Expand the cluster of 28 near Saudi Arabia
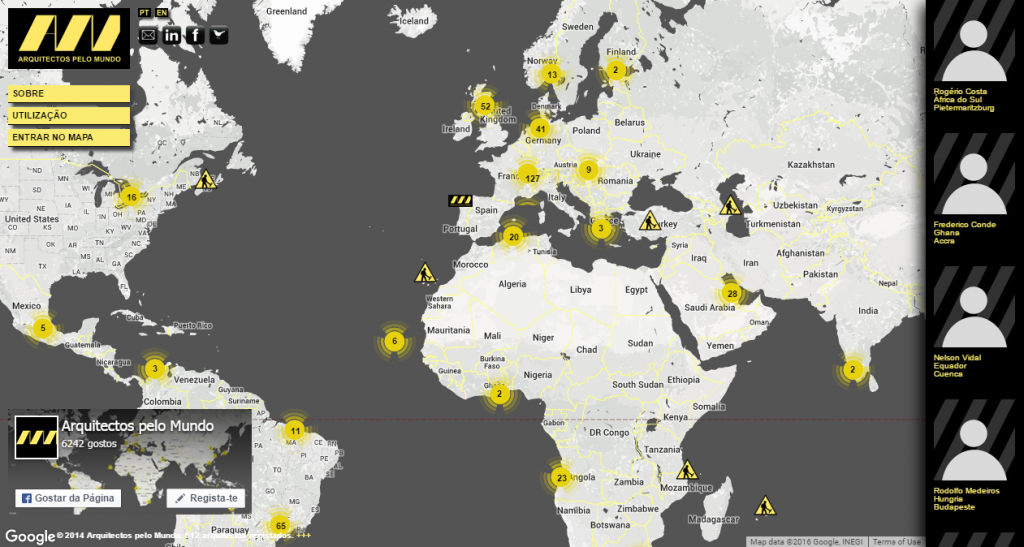This screenshot has width=1024, height=547. (x=732, y=294)
